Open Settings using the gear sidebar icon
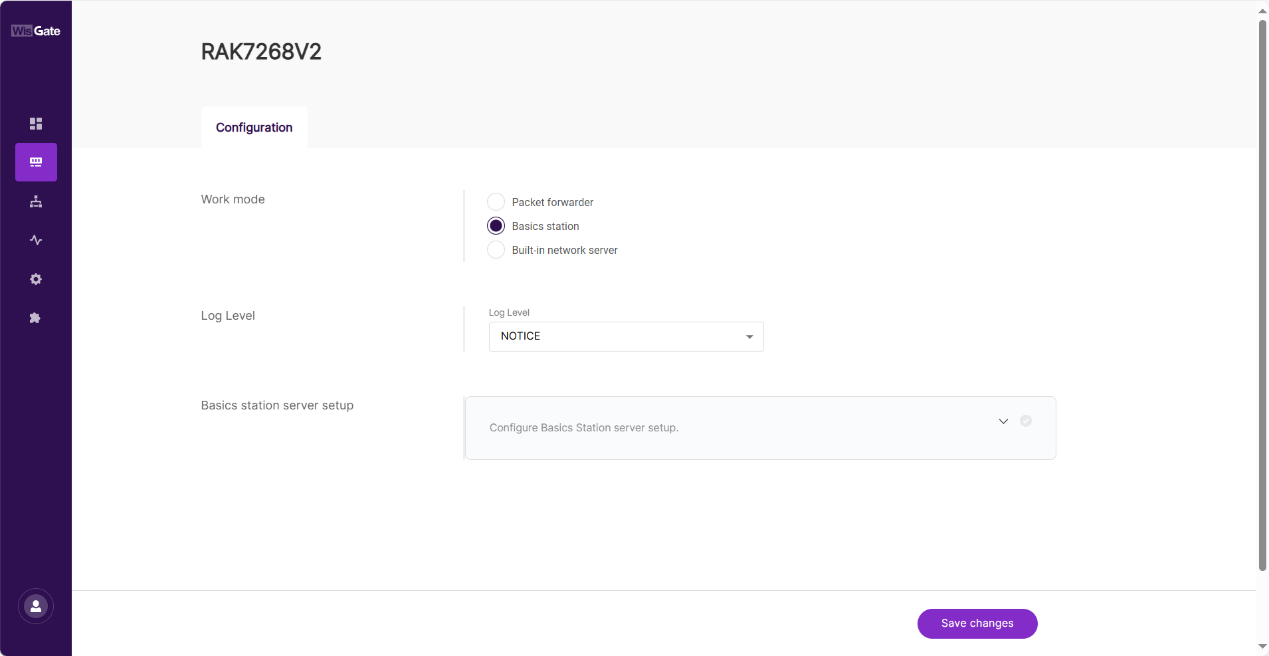This screenshot has width=1269, height=656. point(36,279)
